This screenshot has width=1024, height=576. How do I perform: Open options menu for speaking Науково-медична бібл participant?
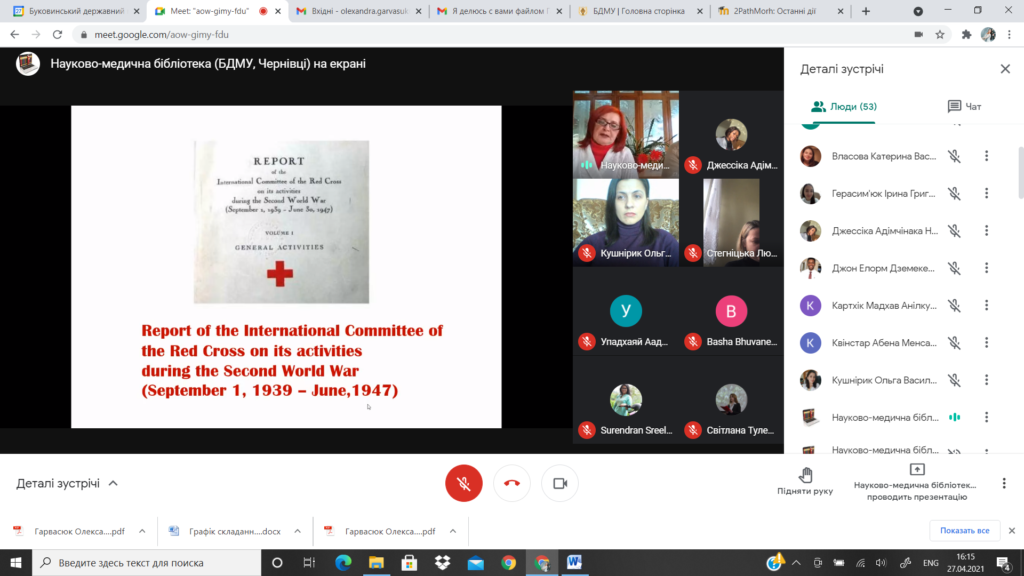[987, 417]
